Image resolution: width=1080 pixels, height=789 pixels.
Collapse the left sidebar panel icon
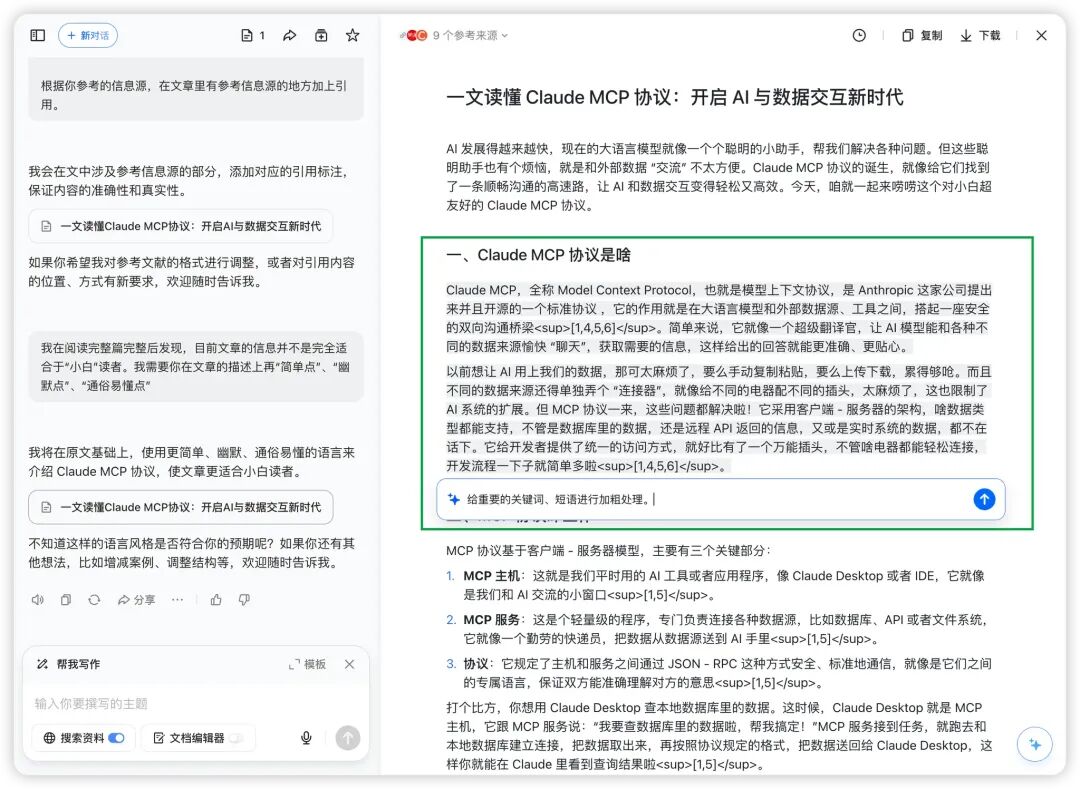(38, 35)
